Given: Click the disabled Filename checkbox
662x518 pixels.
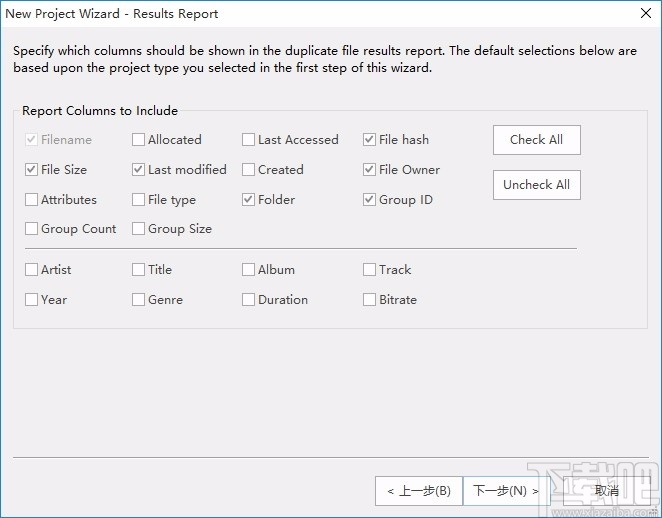Looking at the screenshot, I should [31, 140].
